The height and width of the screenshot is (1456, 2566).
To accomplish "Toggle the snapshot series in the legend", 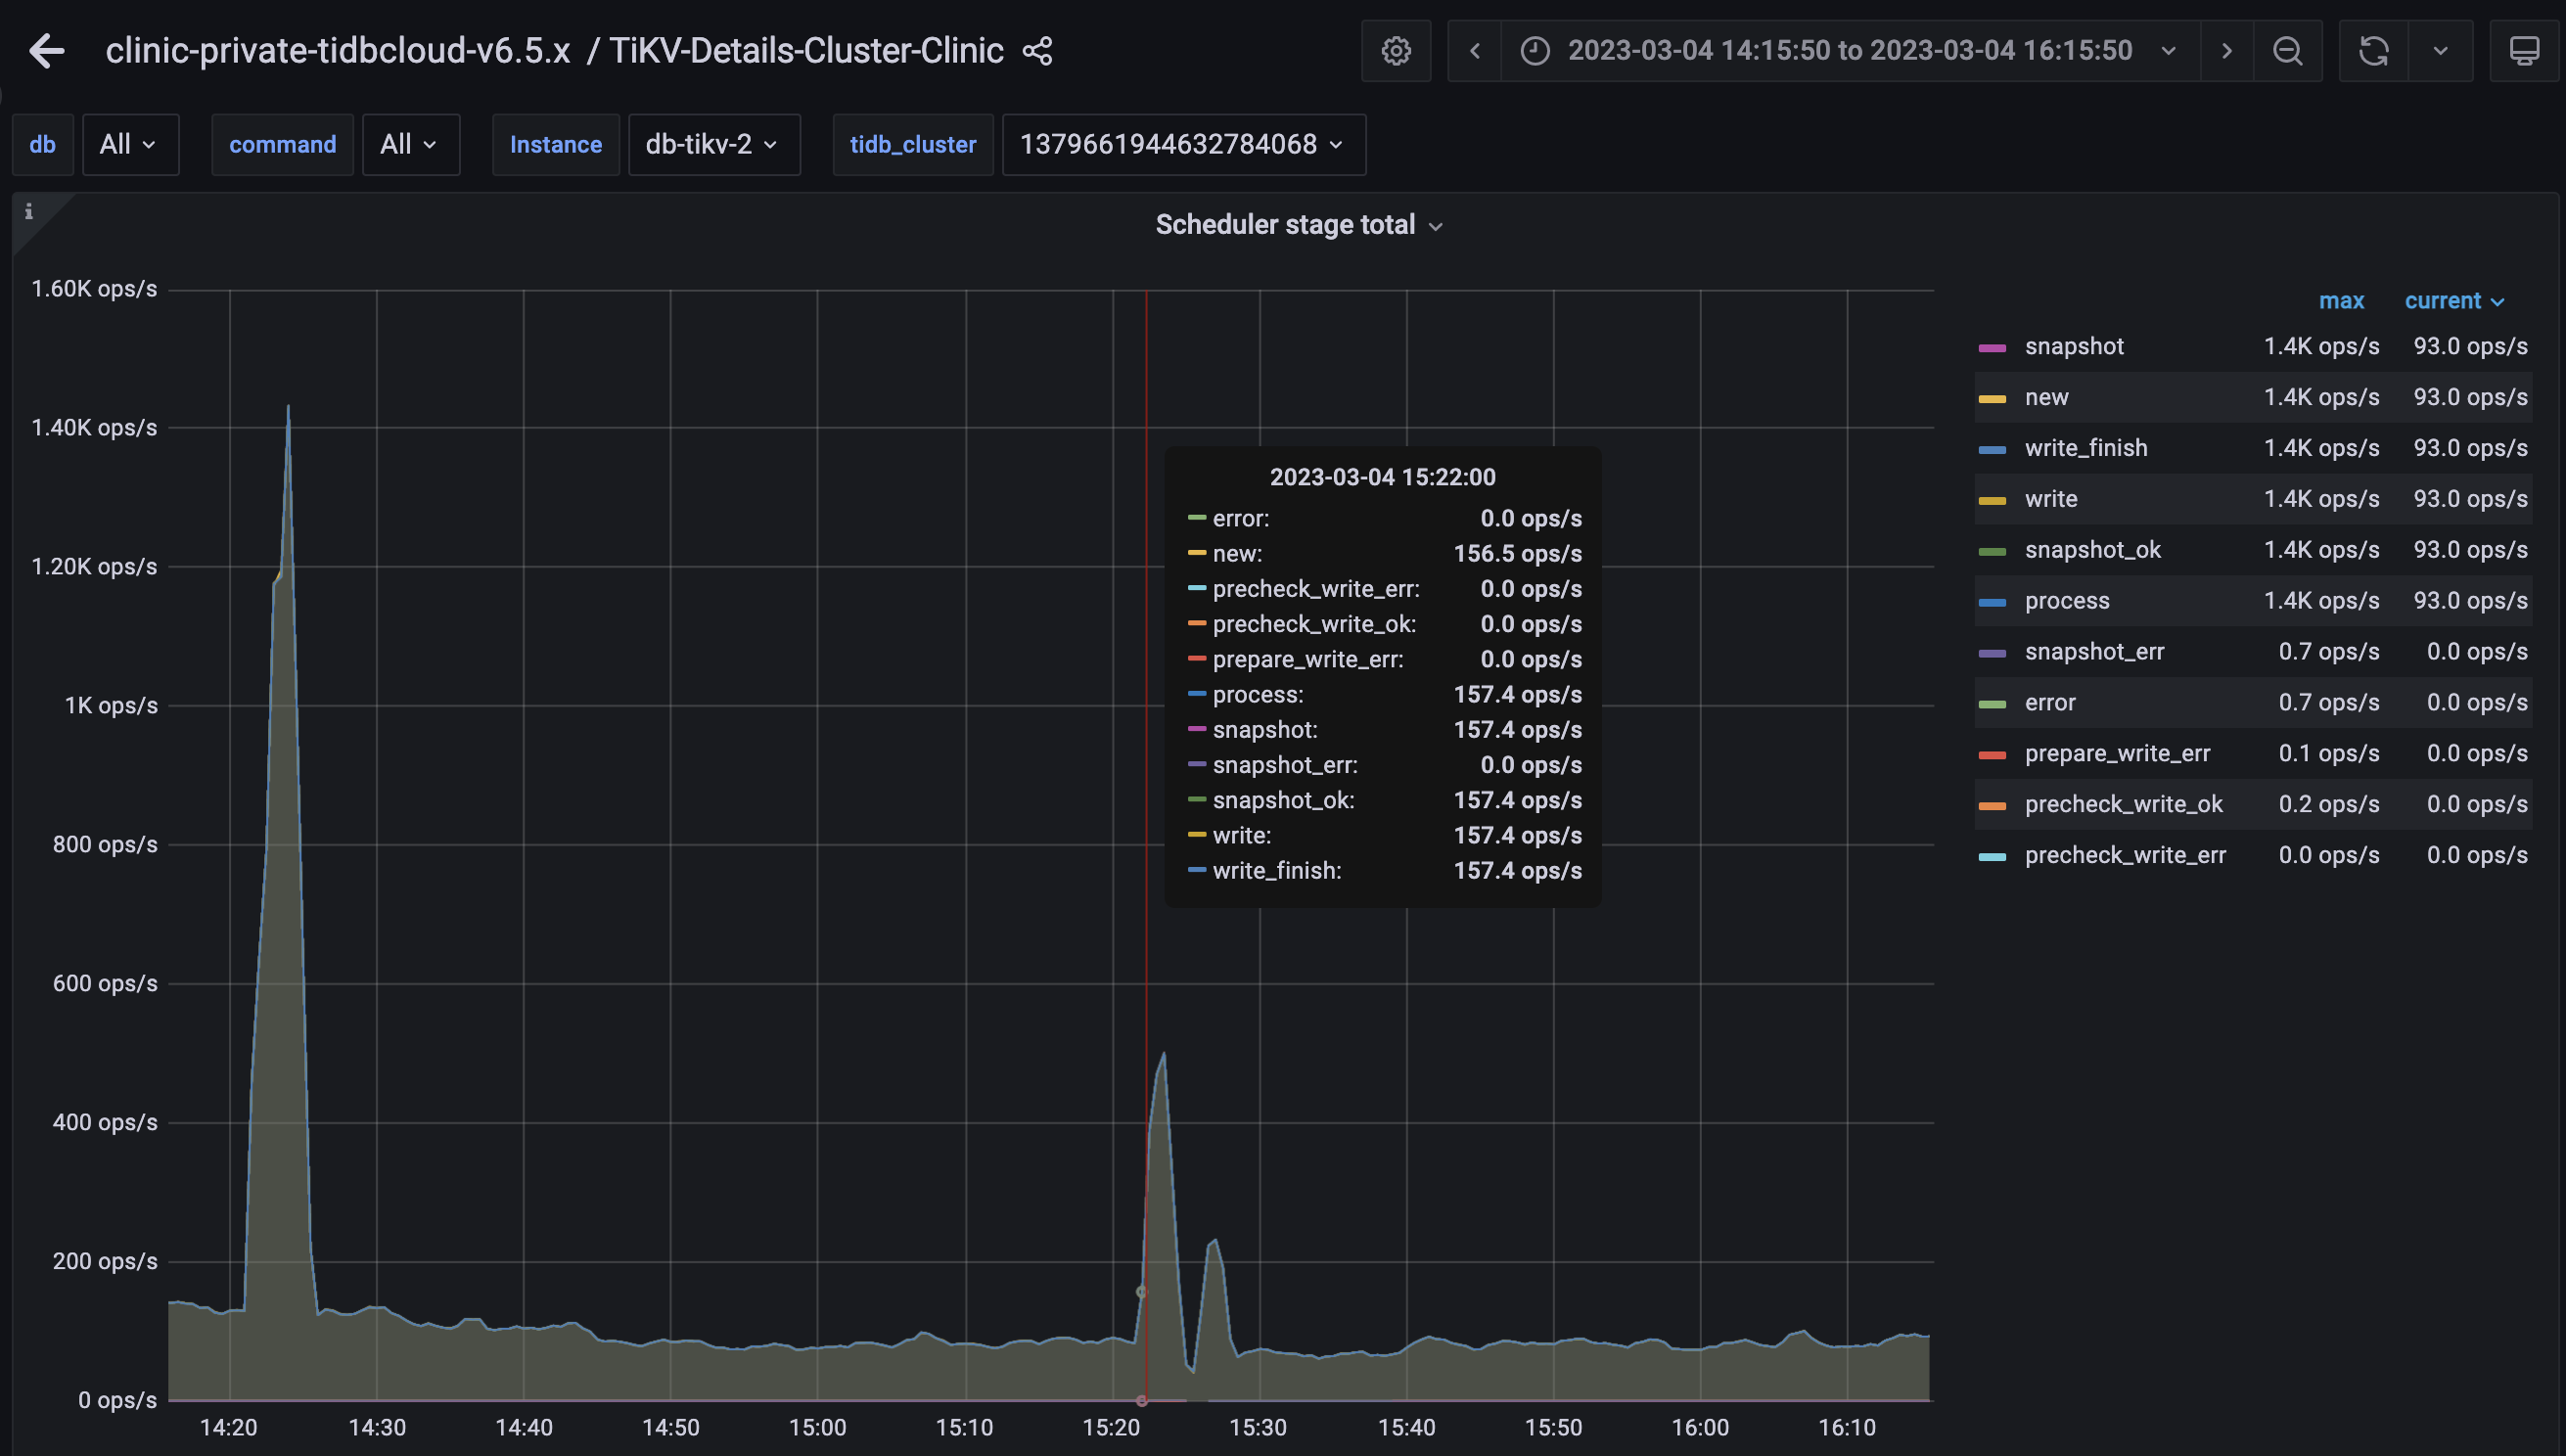I will pos(2074,346).
